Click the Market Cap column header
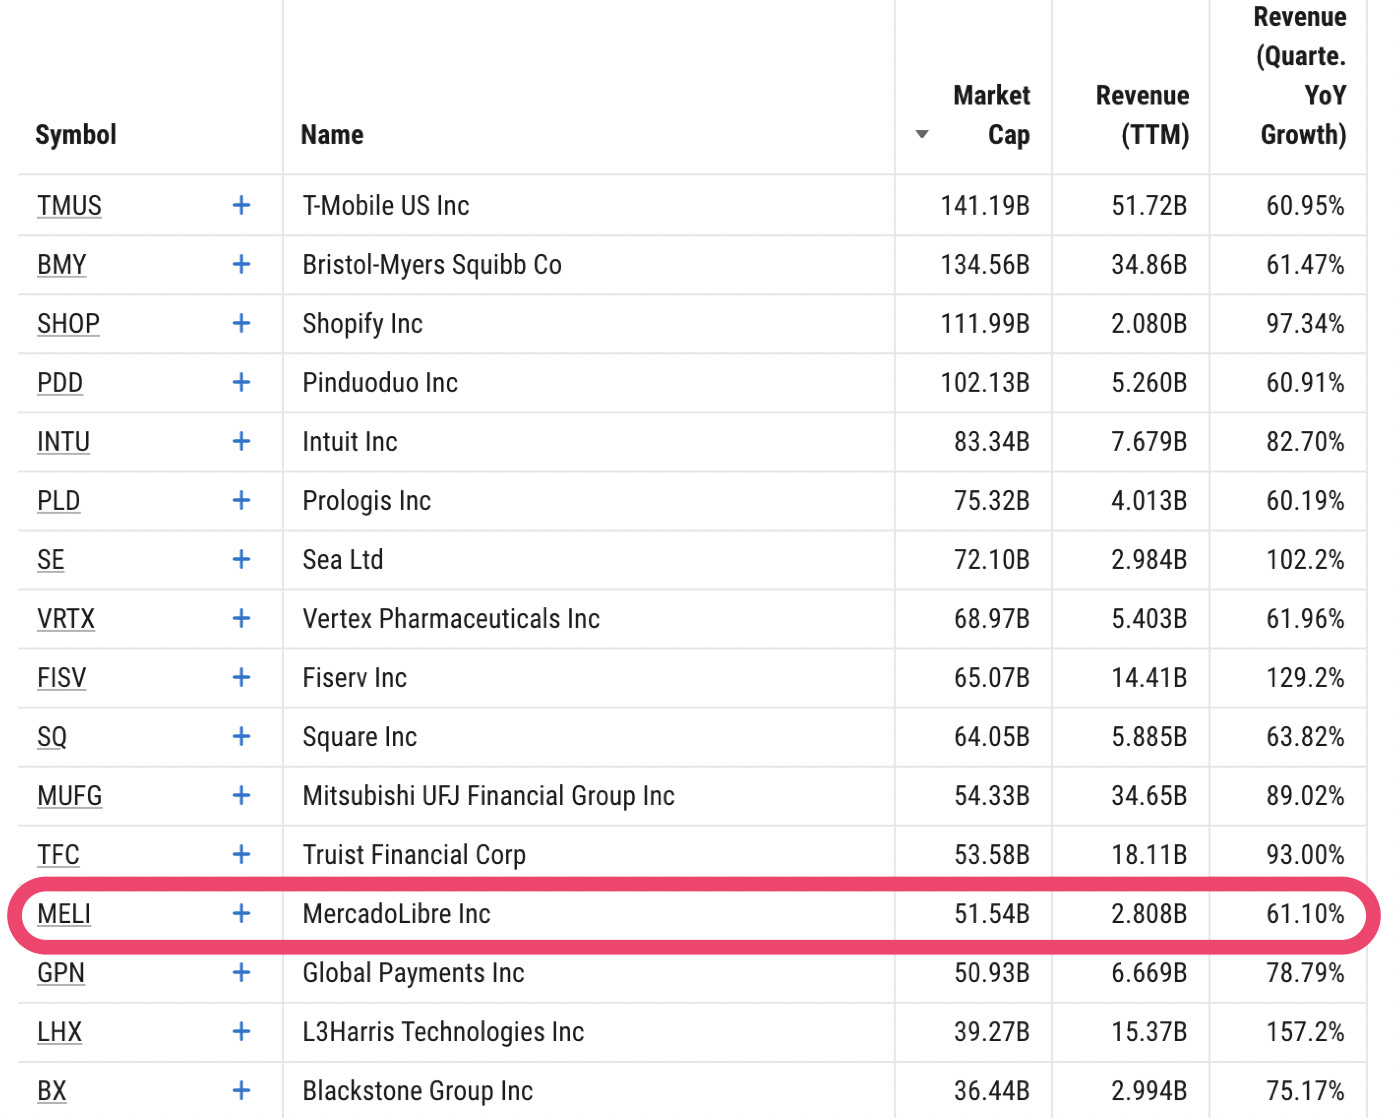The height and width of the screenshot is (1118, 1396). pyautogui.click(x=991, y=115)
